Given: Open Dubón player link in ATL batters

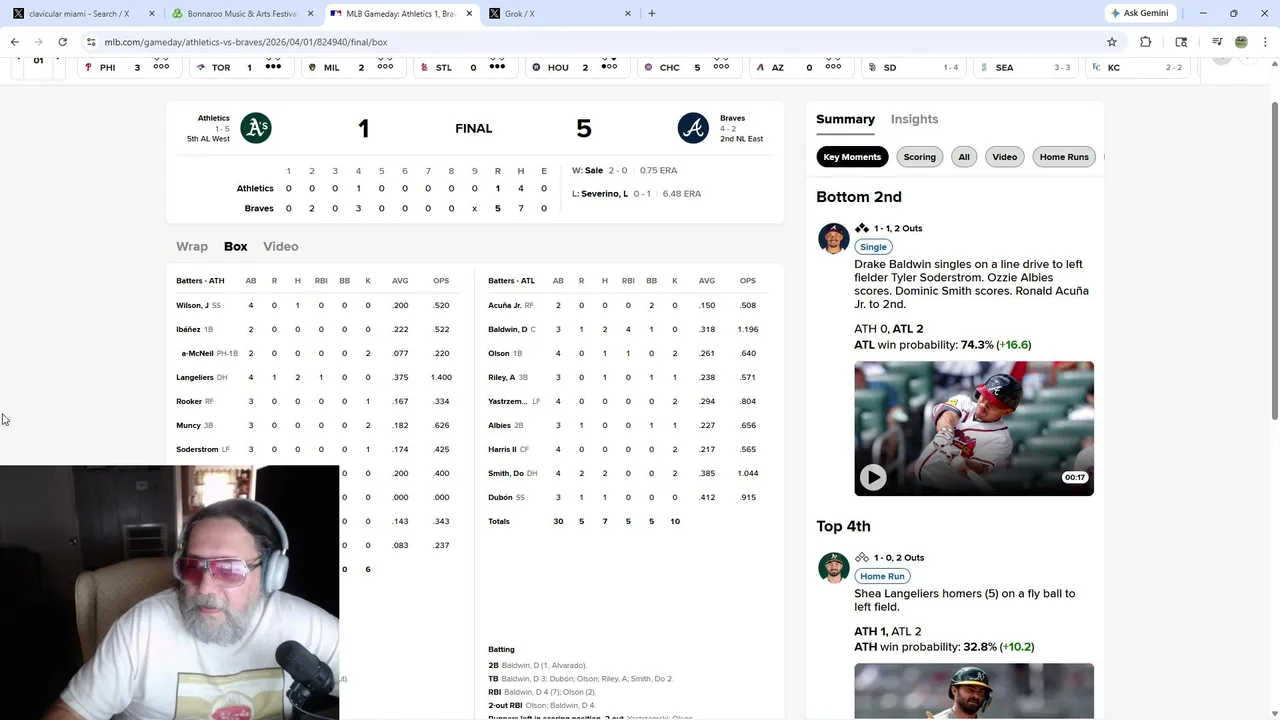Looking at the screenshot, I should (500, 497).
